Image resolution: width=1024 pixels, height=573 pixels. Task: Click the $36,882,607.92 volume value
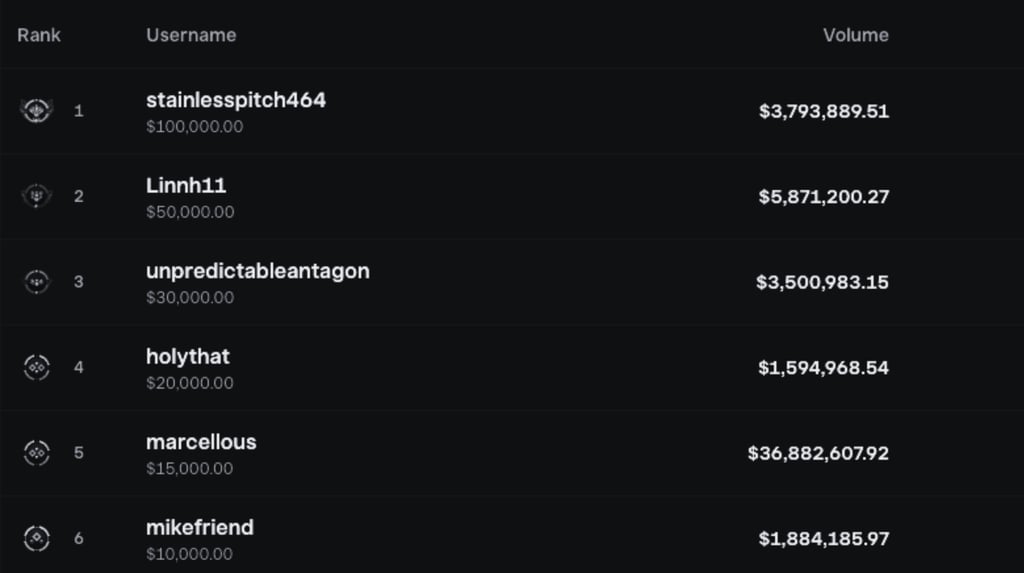click(x=818, y=453)
